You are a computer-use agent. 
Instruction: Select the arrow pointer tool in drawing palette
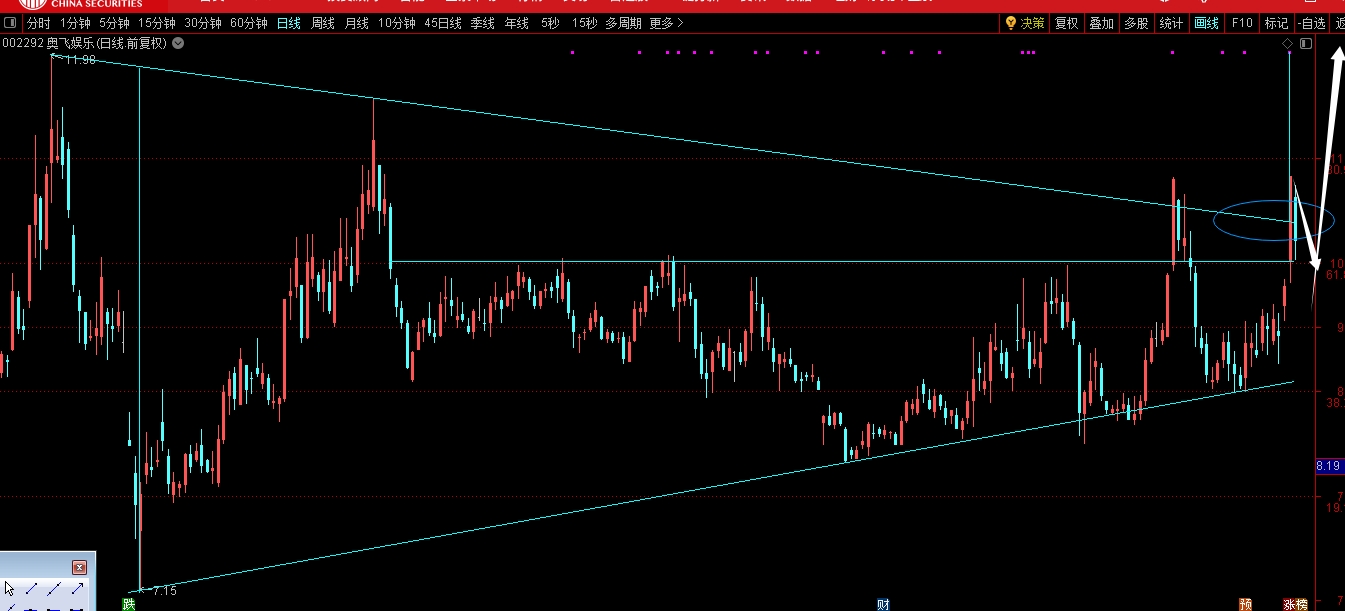coord(10,588)
